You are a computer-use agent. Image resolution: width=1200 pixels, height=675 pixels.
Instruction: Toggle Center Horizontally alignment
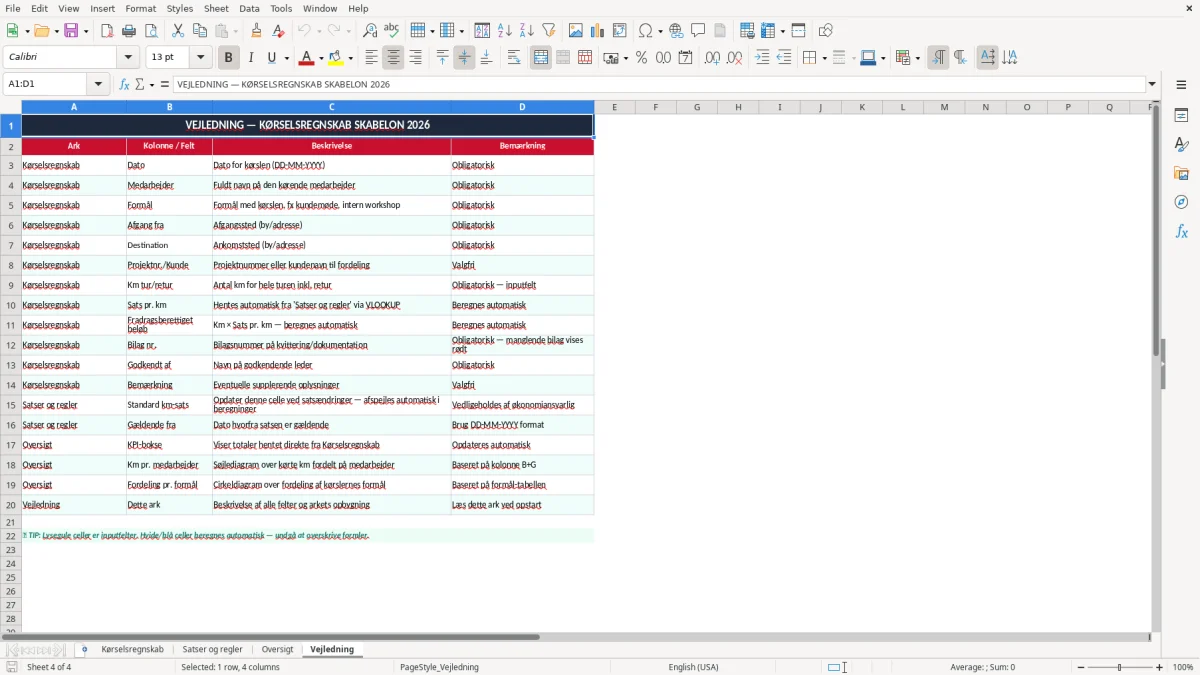[394, 58]
